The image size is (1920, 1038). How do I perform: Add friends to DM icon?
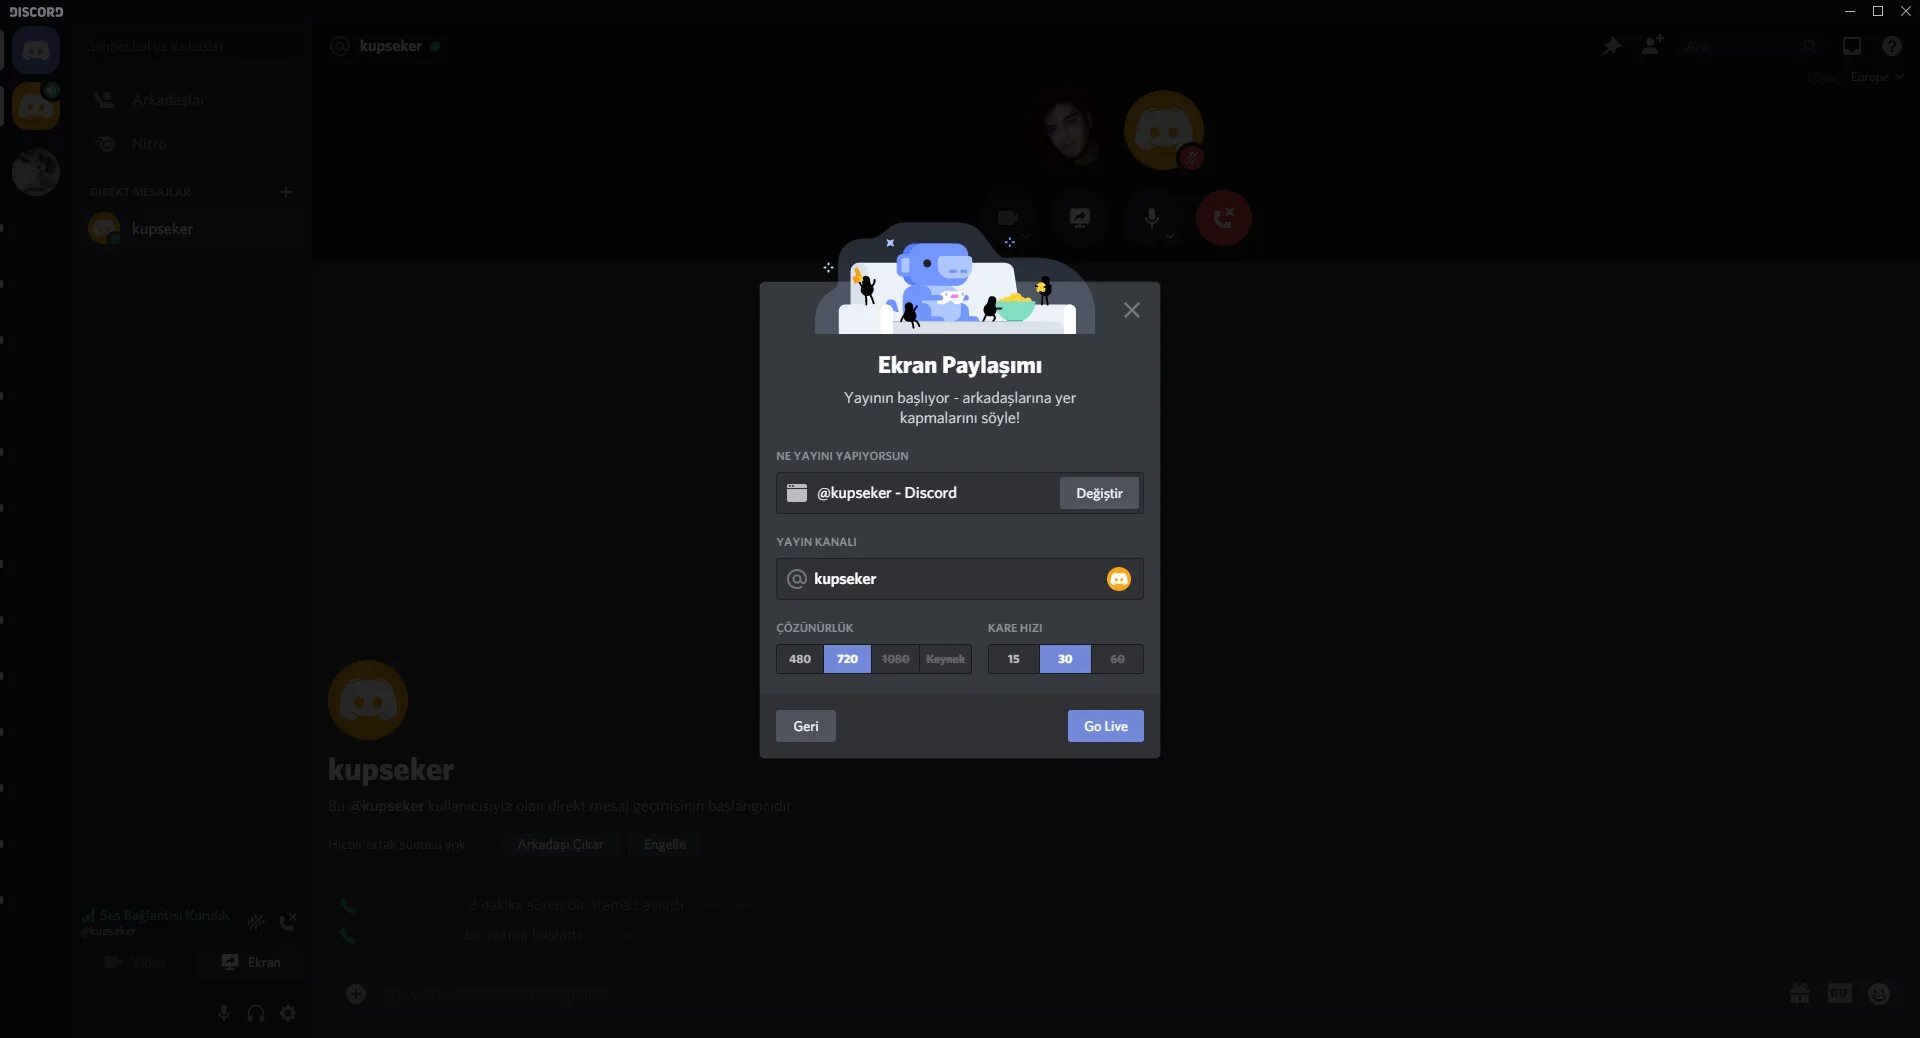(1652, 46)
